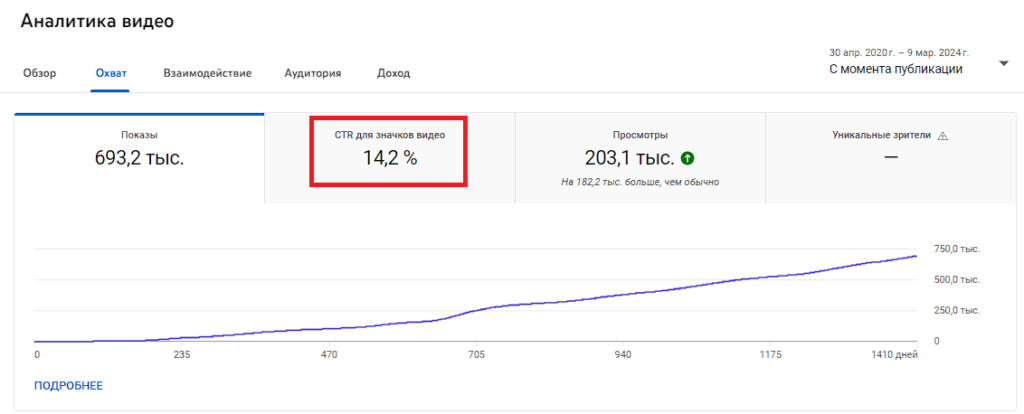Select the Охват tab

110,73
